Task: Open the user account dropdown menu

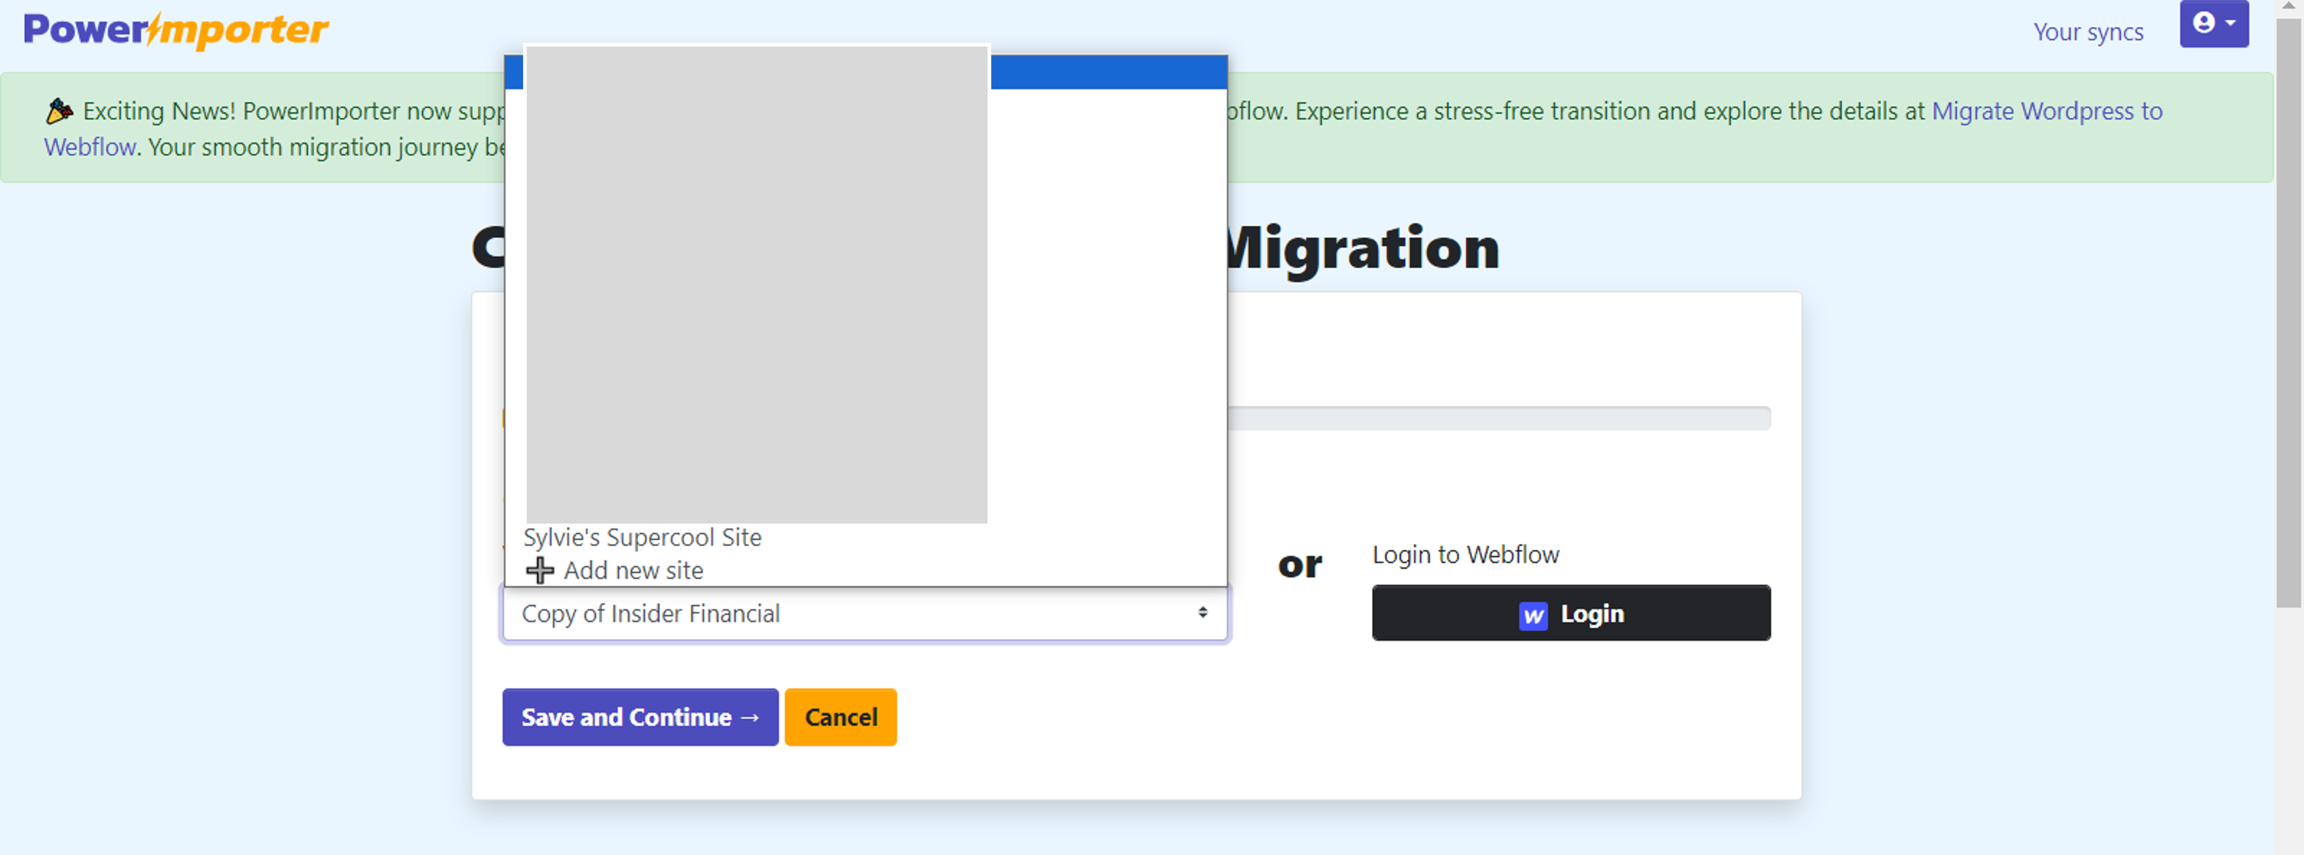Action: pos(2214,23)
